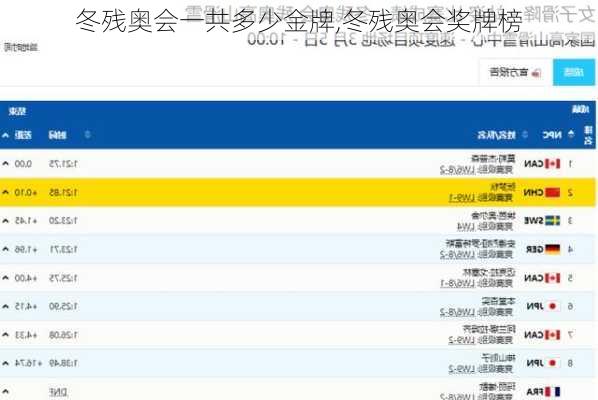Viewport: 598px width, 400px height.
Task: Expand the GER row chevron beside +1.96
Action: tap(5, 249)
